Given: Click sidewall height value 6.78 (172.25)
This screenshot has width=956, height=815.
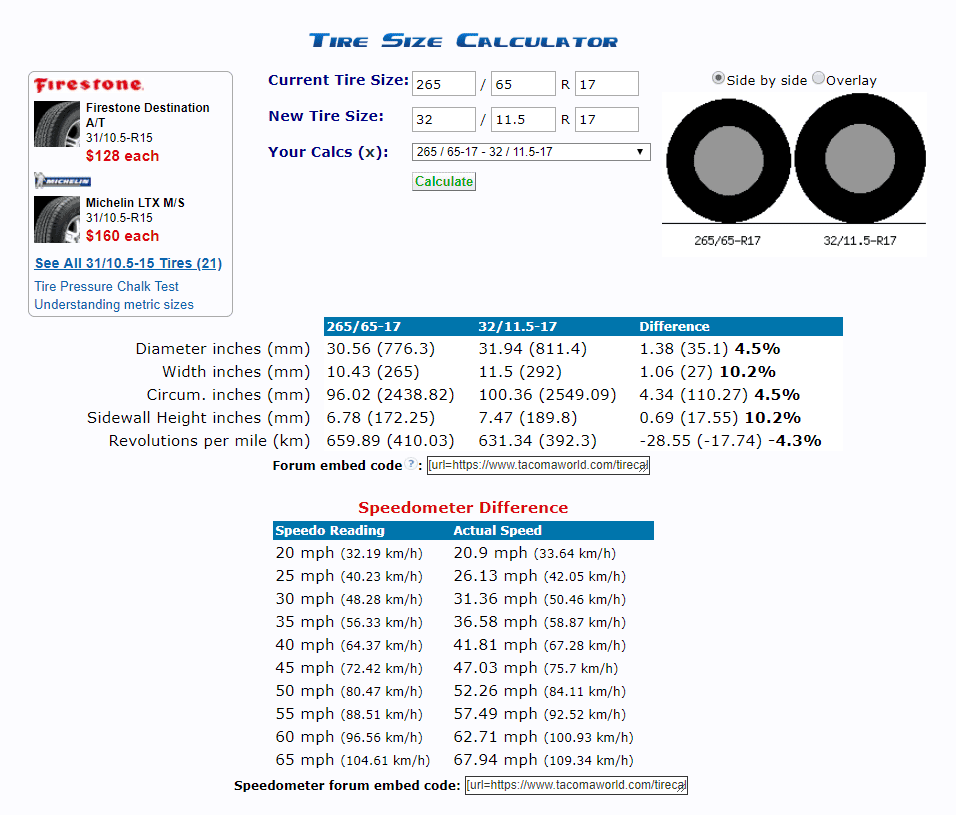Looking at the screenshot, I should pyautogui.click(x=381, y=418).
